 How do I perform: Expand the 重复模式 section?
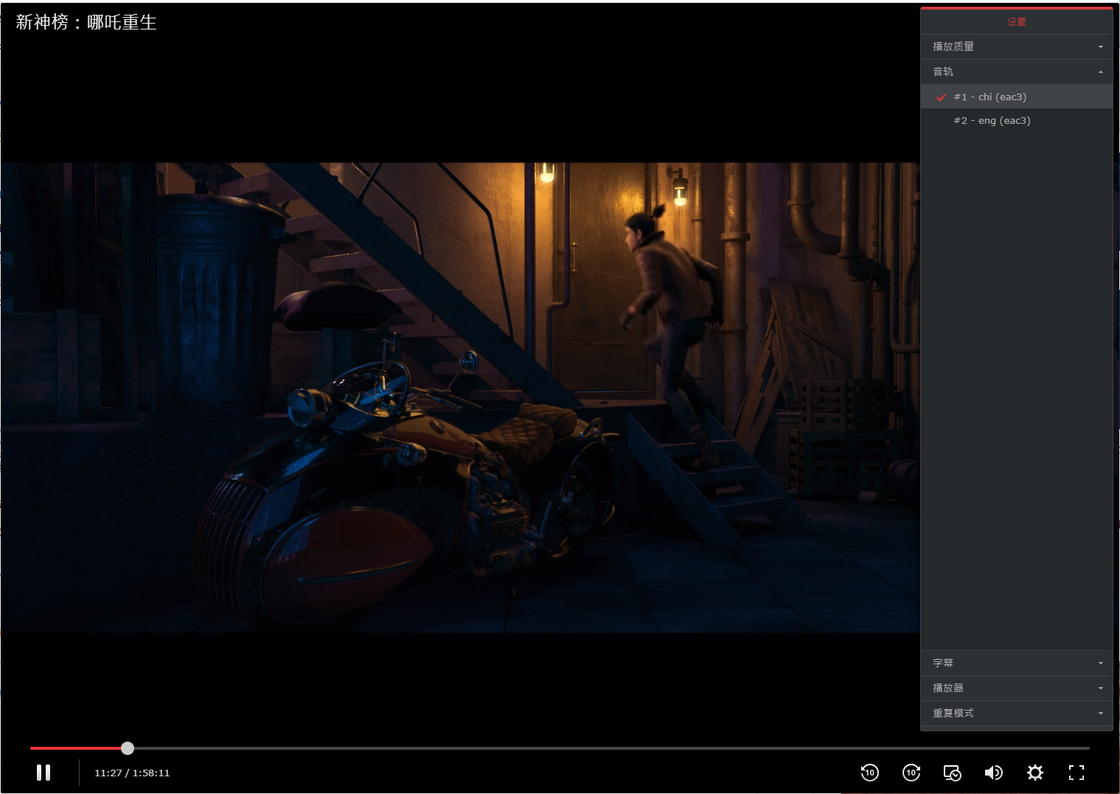click(1016, 713)
